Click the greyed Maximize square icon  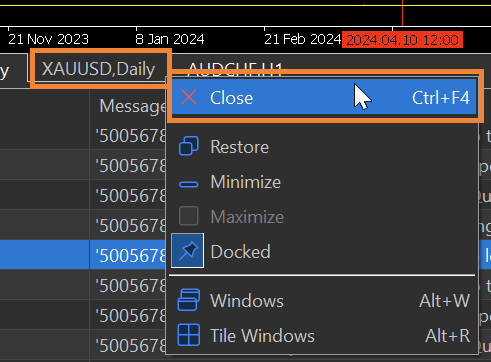pos(189,216)
